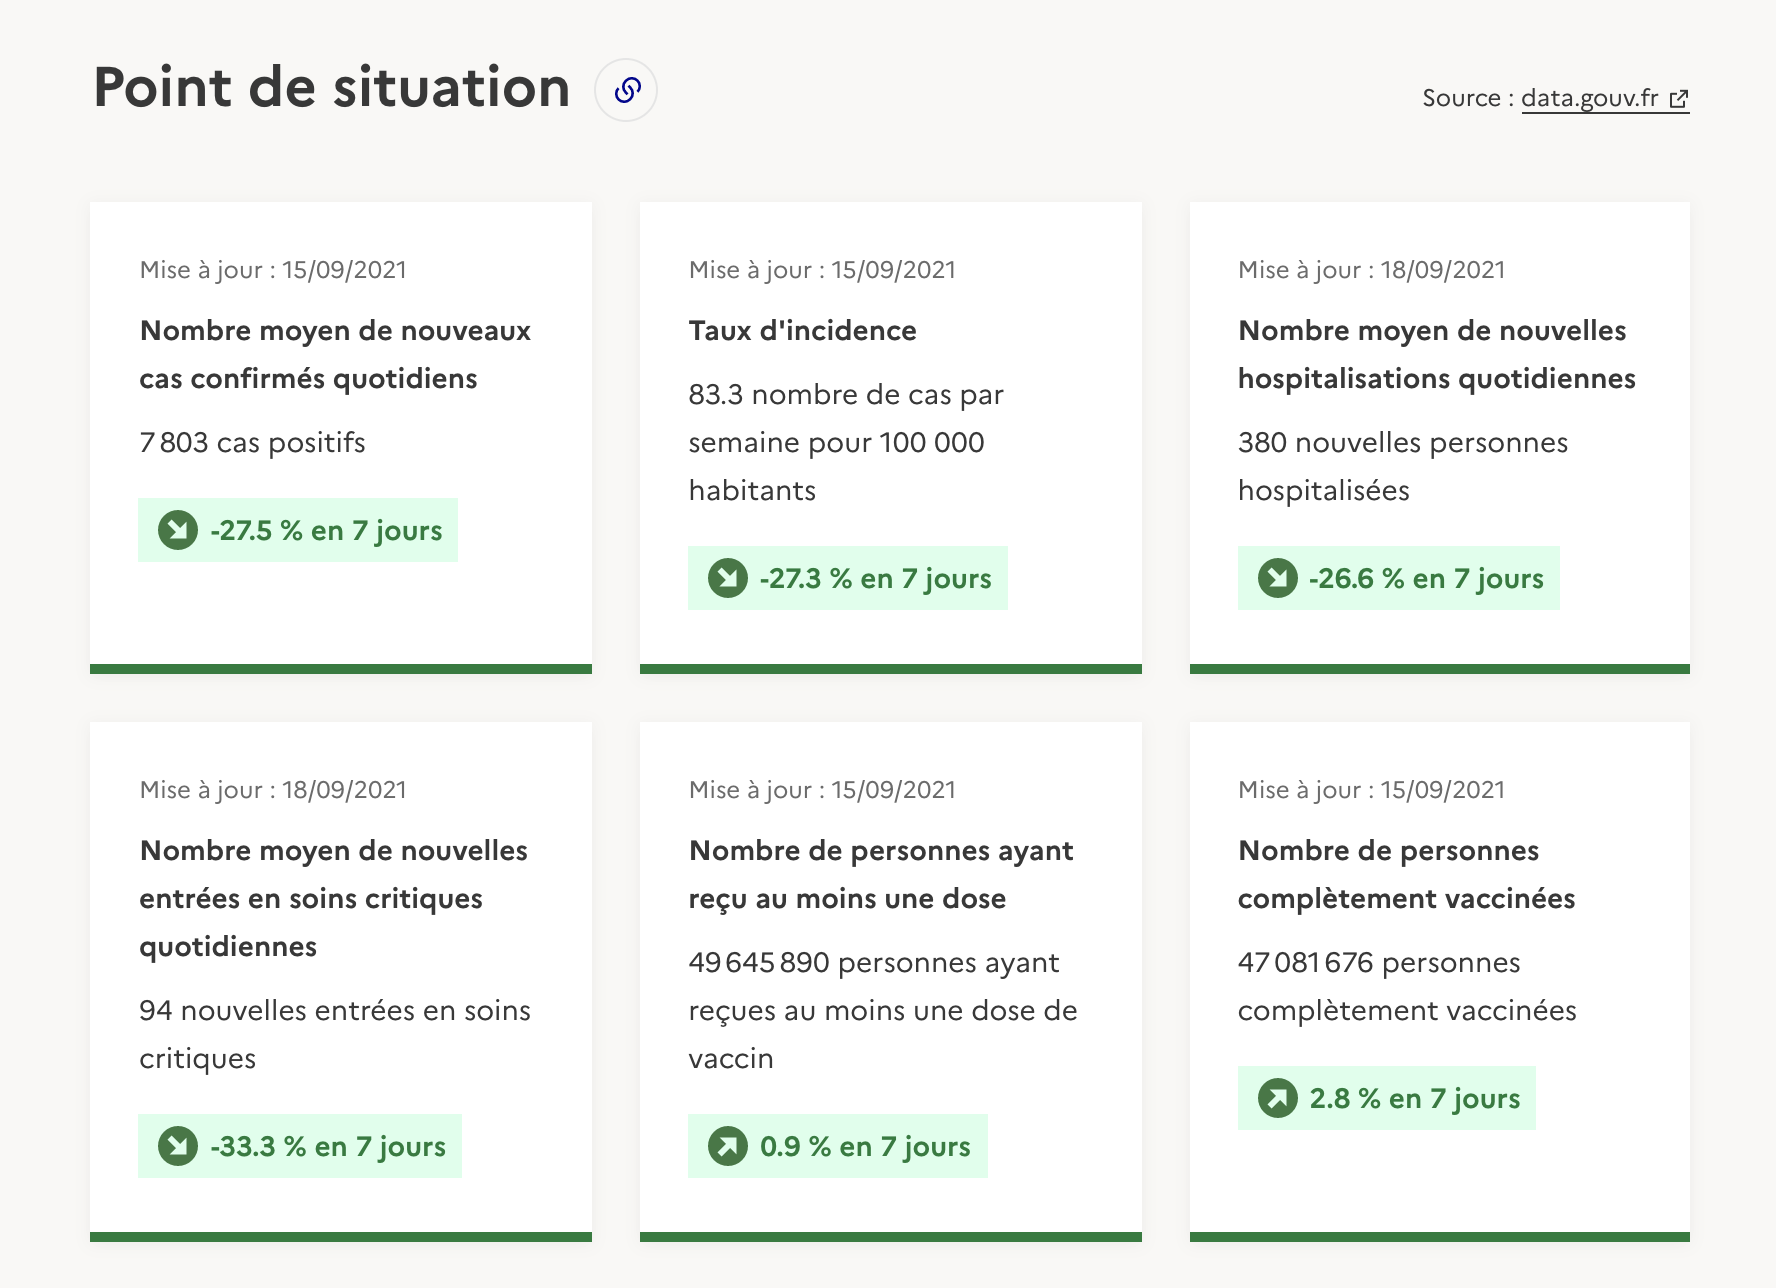
Task: Click 'Nombre de personnes ayant reçu au moins une dose'
Action: click(881, 874)
